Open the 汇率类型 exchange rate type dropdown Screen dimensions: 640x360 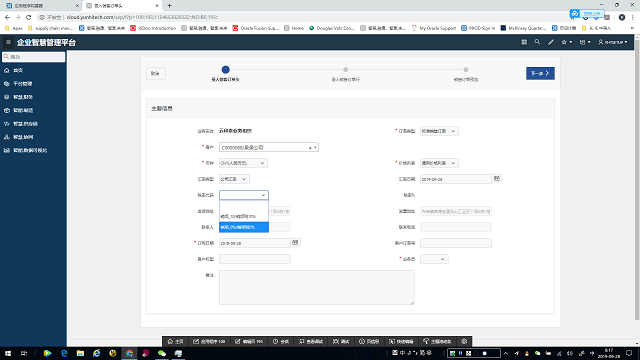point(234,179)
